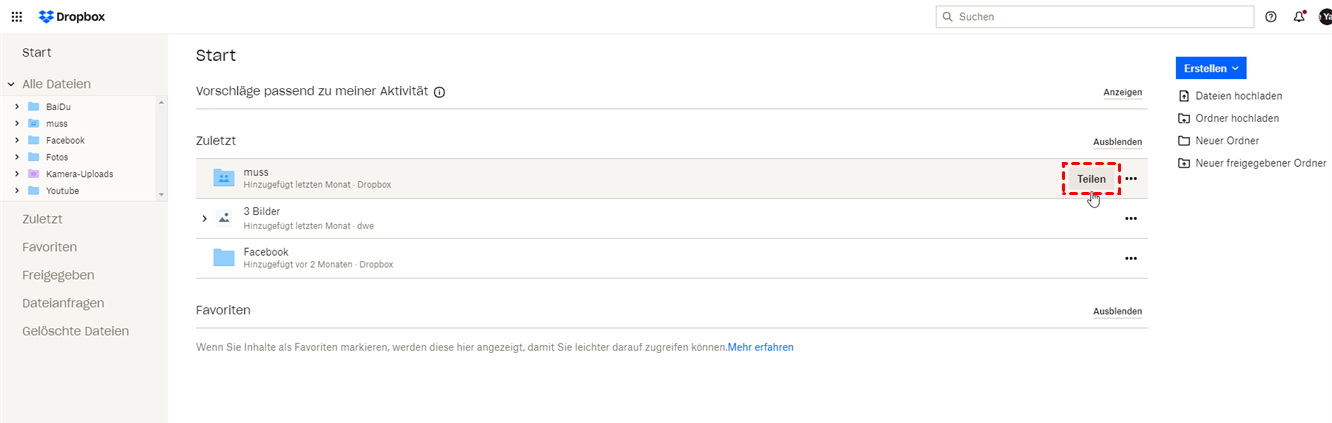This screenshot has width=1332, height=423.
Task: Open the help question mark icon
Action: [1271, 17]
